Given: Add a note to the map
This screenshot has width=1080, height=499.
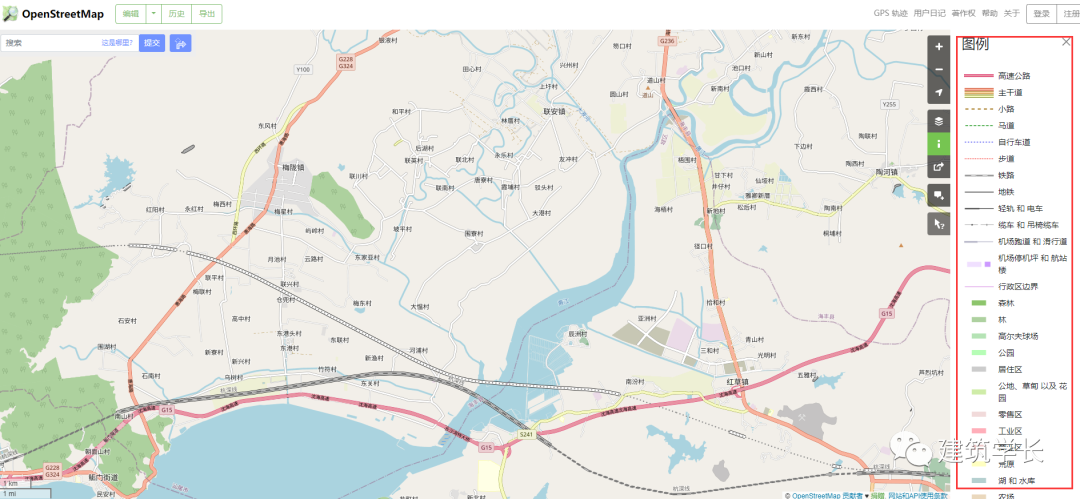Looking at the screenshot, I should click(x=938, y=195).
